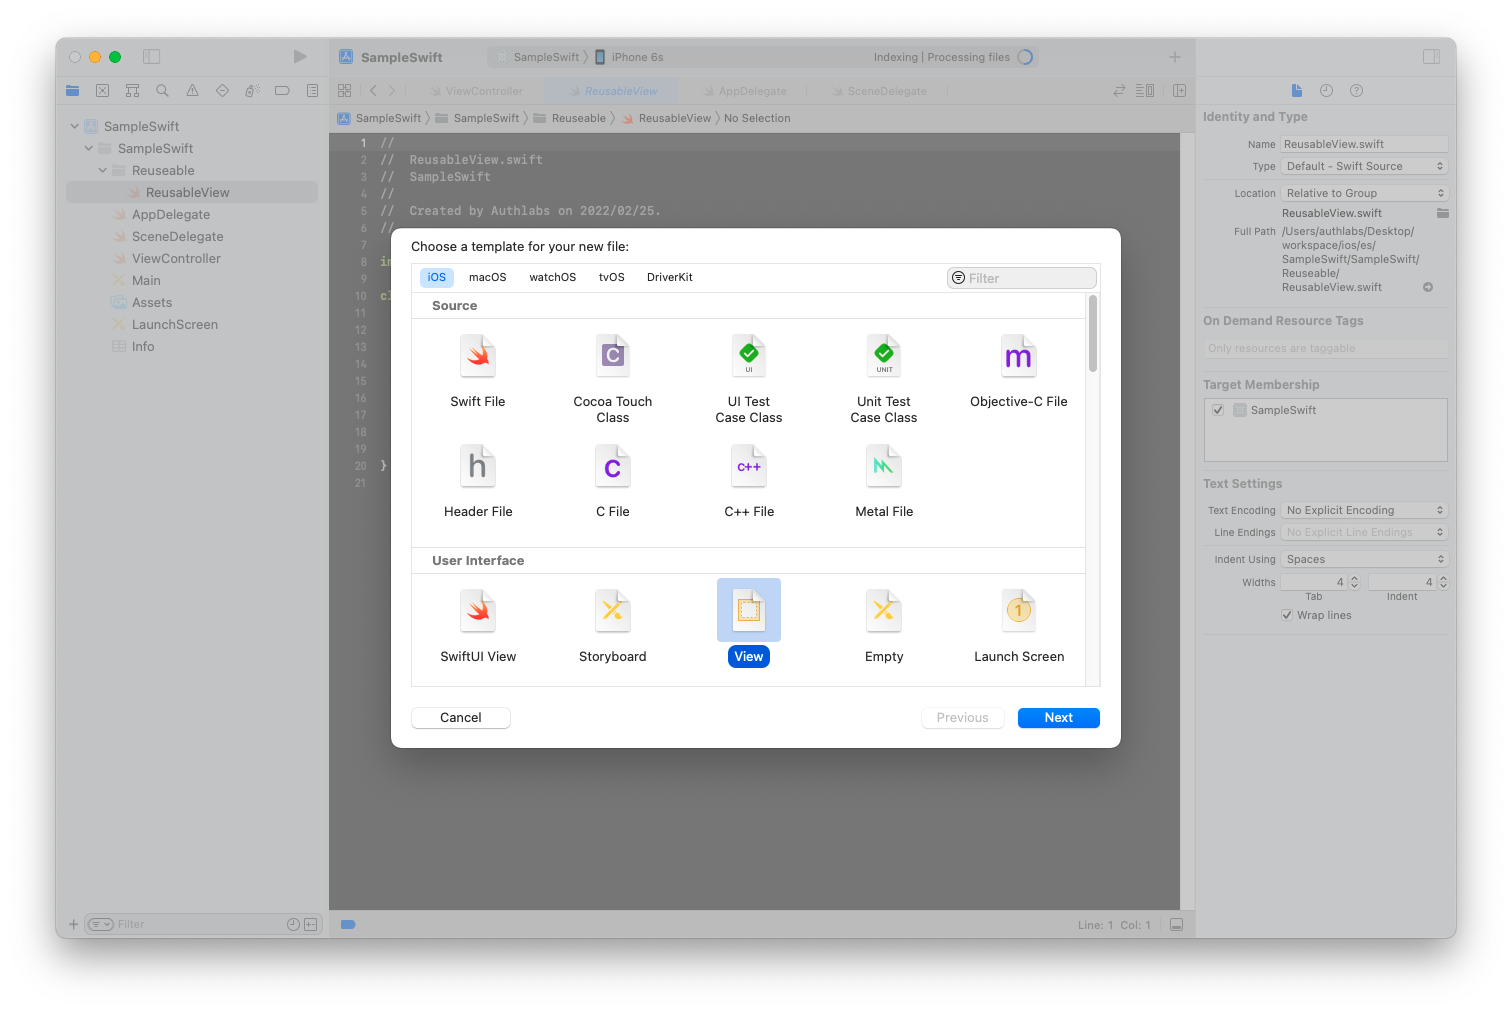Open the Line Endings dropdown
This screenshot has height=1012, width=1512.
(1364, 532)
